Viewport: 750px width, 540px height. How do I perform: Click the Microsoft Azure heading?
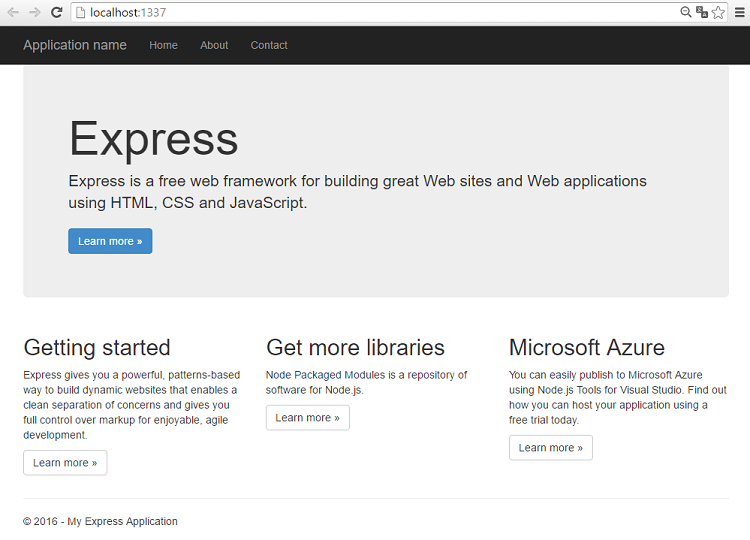[586, 348]
